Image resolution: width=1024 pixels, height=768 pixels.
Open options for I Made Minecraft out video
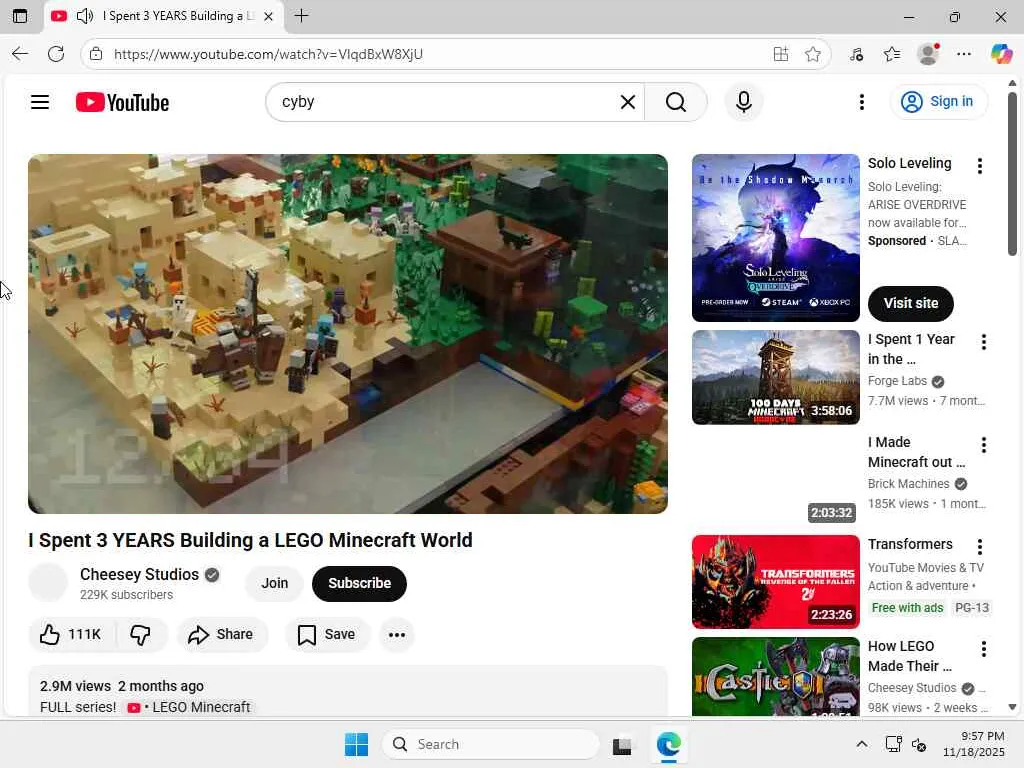click(984, 445)
